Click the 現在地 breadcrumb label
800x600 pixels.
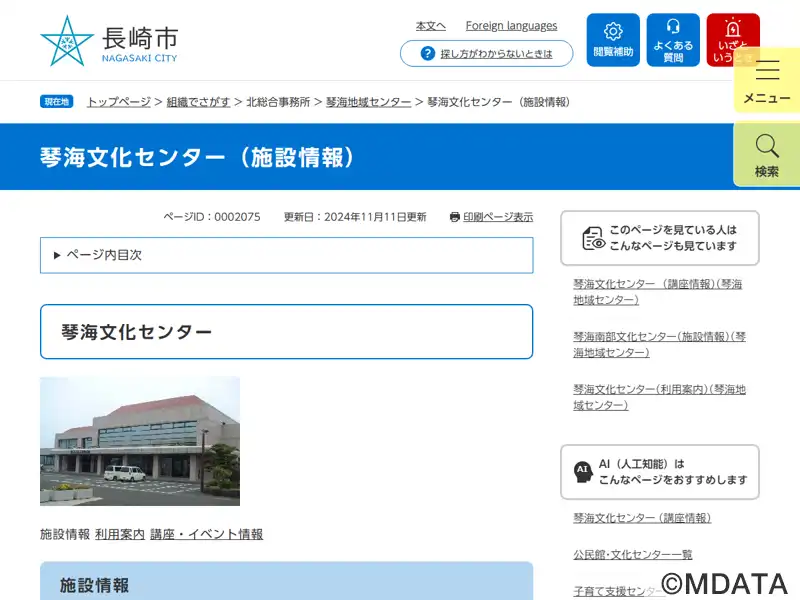tap(57, 102)
